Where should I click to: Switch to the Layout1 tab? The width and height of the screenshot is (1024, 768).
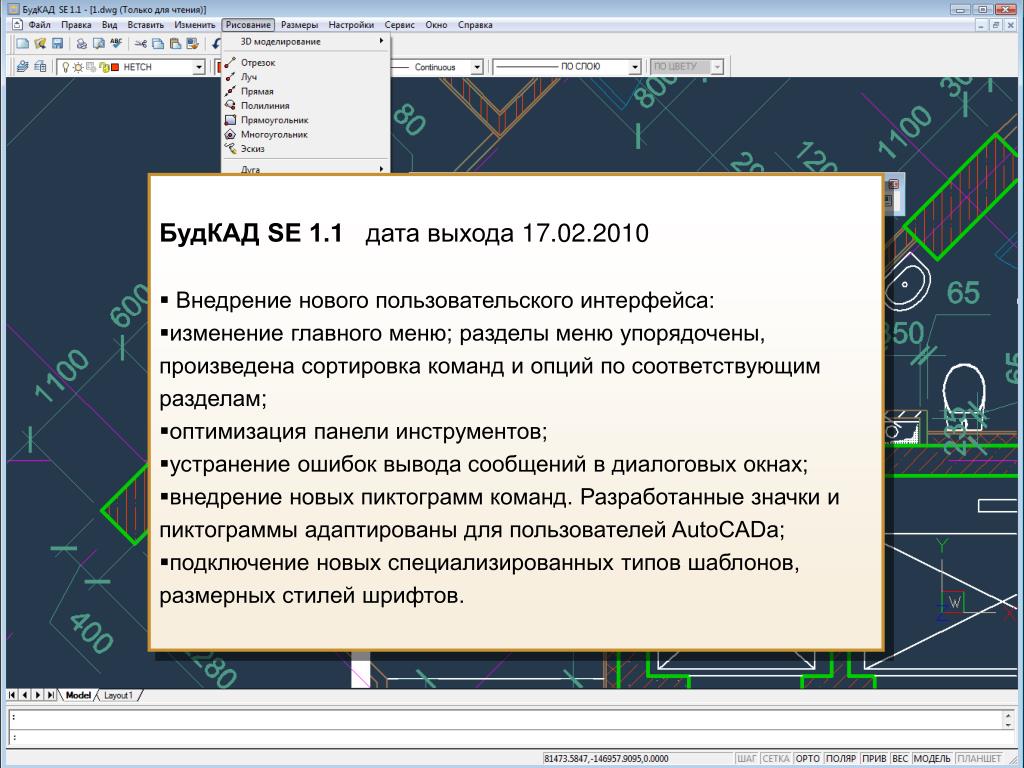pyautogui.click(x=119, y=696)
